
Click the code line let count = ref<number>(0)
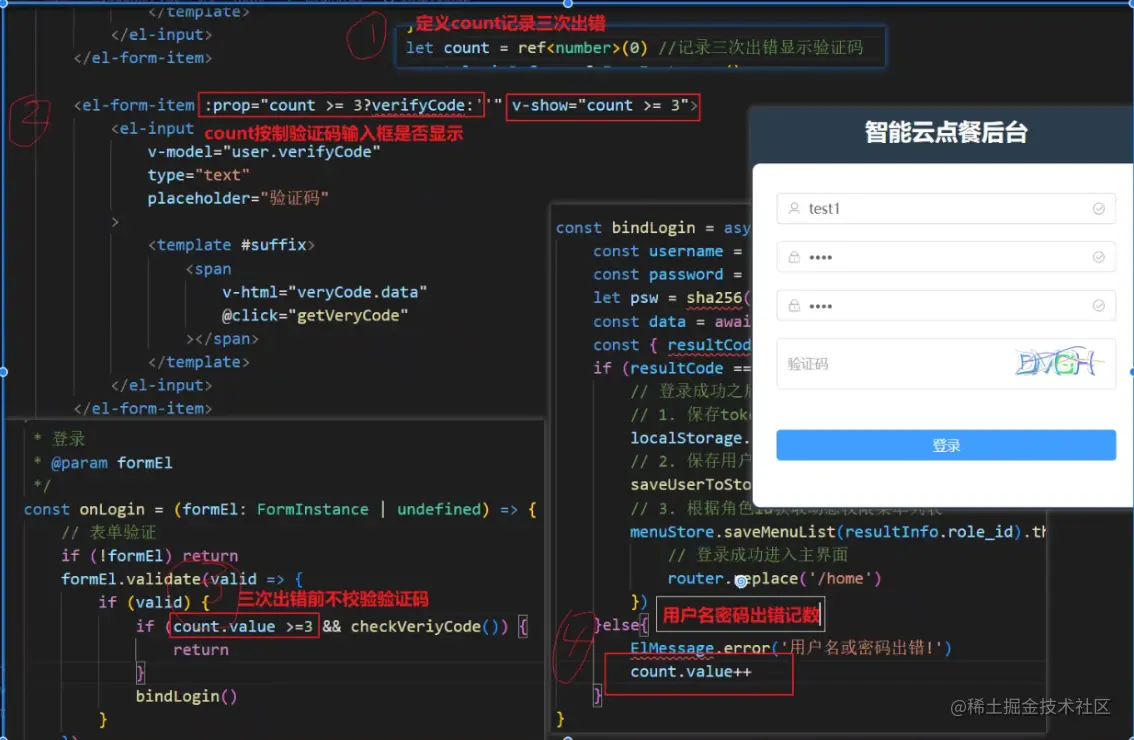526,48
